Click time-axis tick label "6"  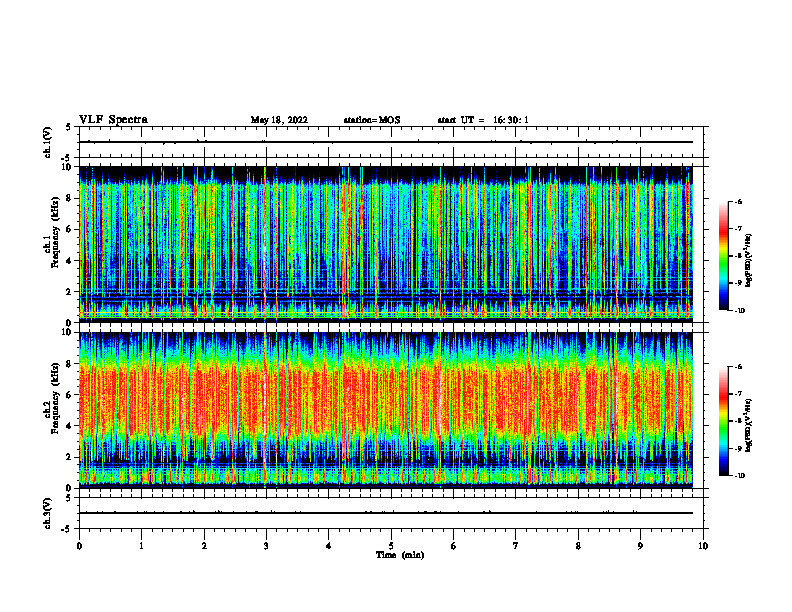tap(454, 546)
